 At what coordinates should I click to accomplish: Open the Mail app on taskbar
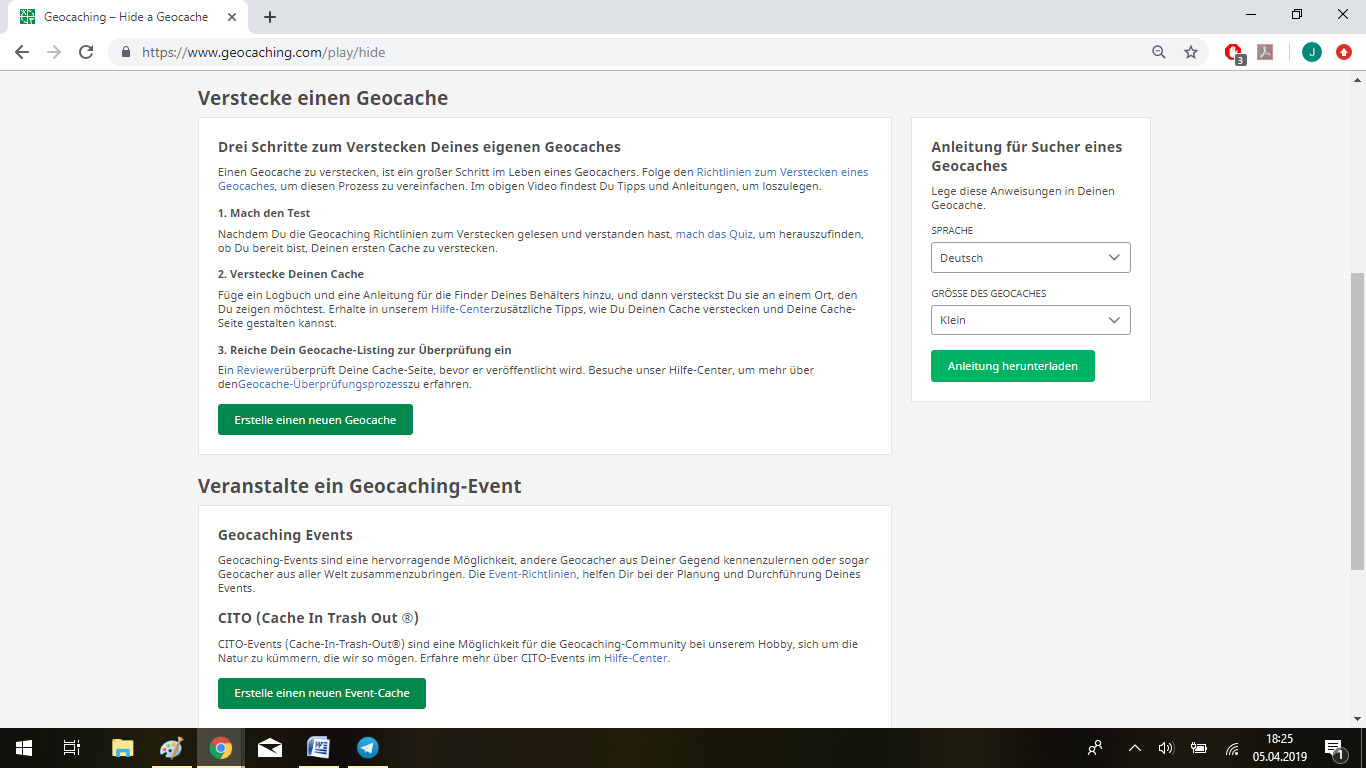pyautogui.click(x=269, y=748)
